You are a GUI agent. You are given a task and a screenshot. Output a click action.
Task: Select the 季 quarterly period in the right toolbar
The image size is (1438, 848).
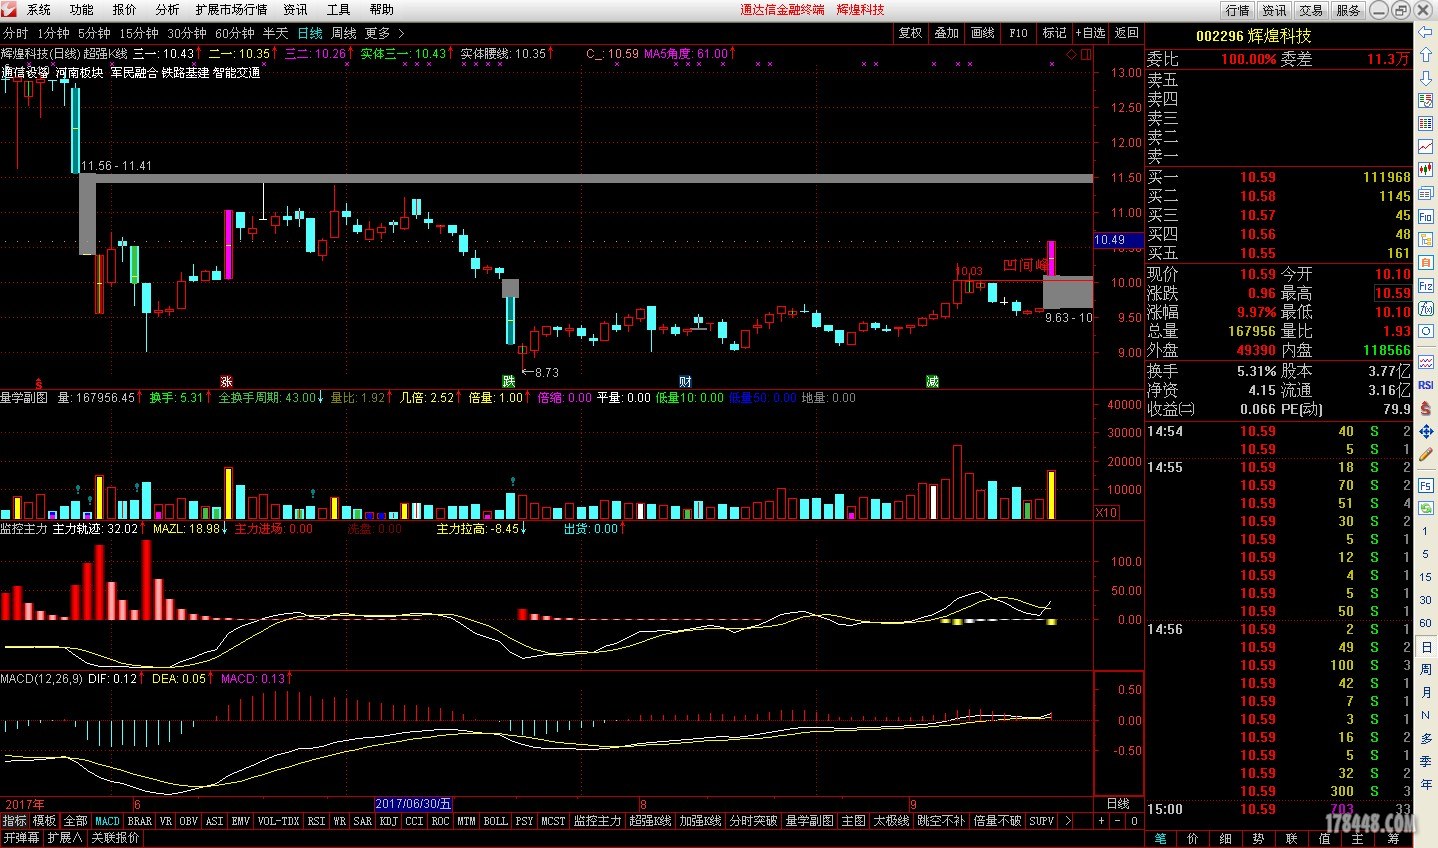pyautogui.click(x=1426, y=761)
